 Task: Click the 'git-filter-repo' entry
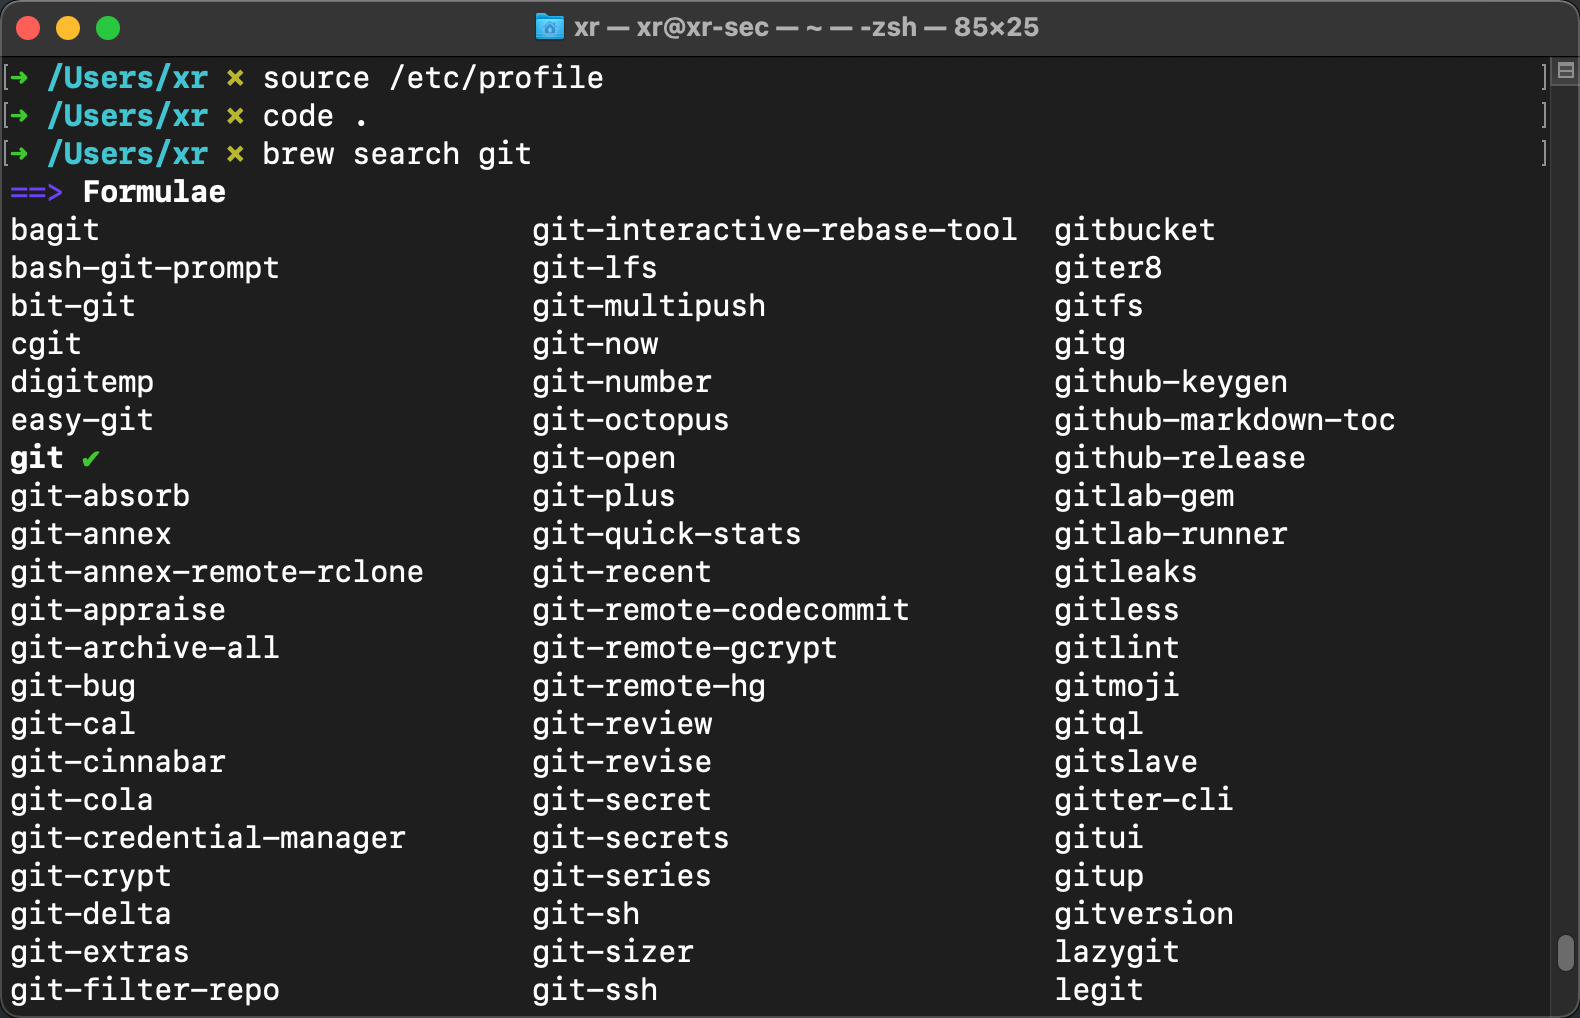pos(145,990)
